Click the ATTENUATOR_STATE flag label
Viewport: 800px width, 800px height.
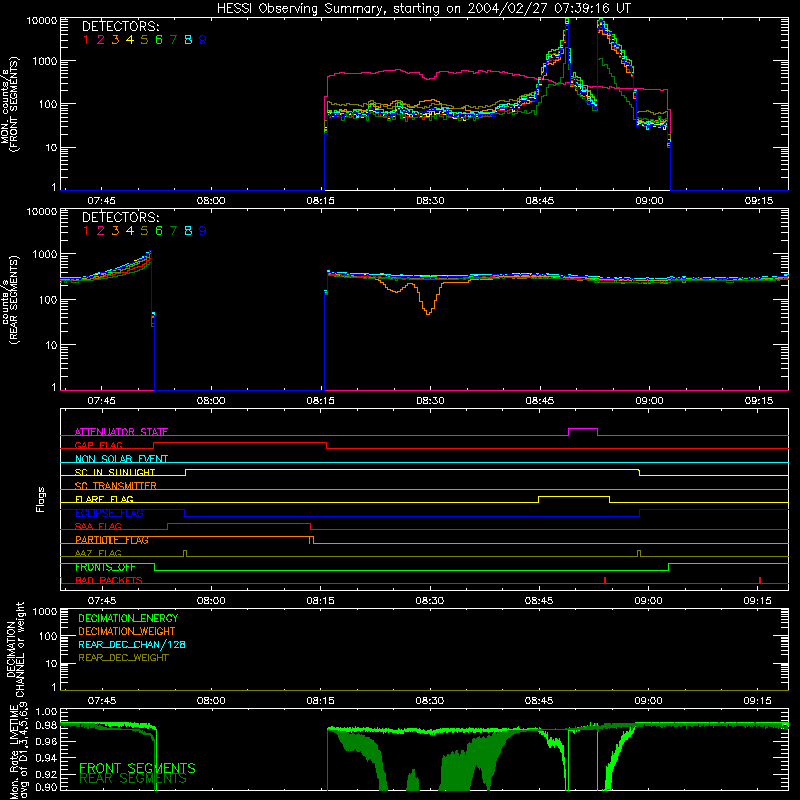[121, 432]
